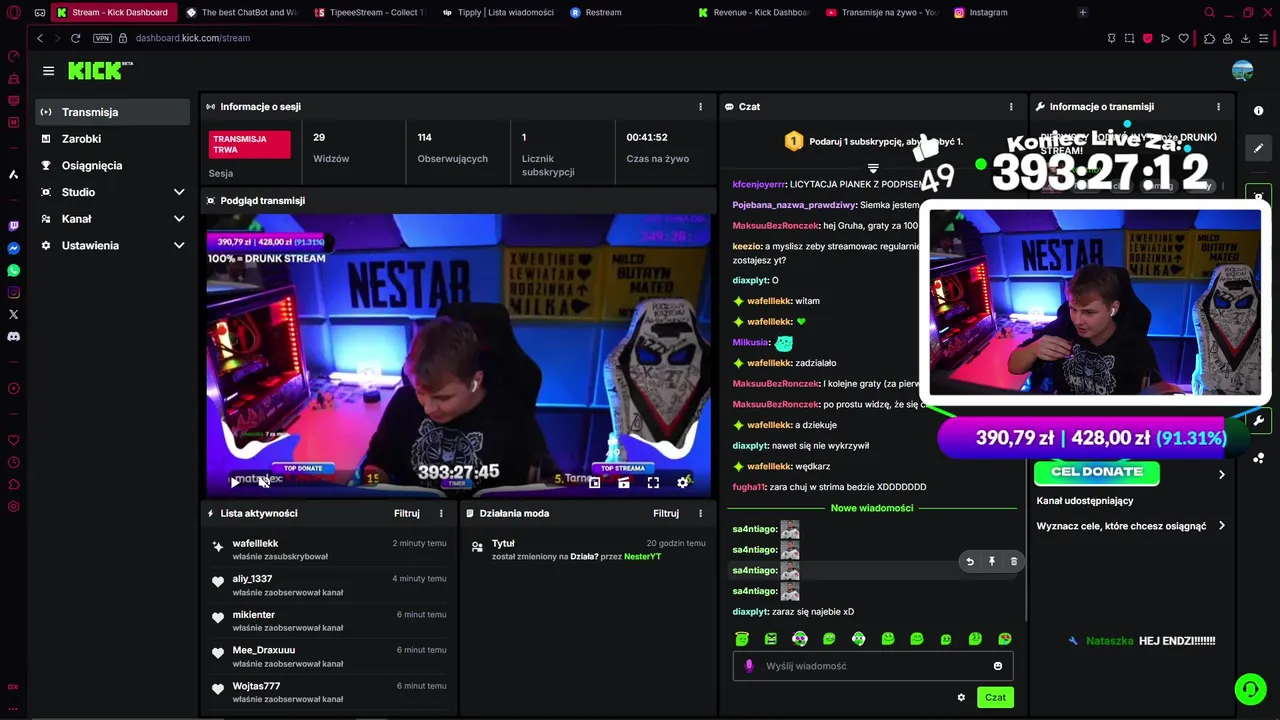
Task: Open the green support headset chat bubble
Action: (1250, 689)
